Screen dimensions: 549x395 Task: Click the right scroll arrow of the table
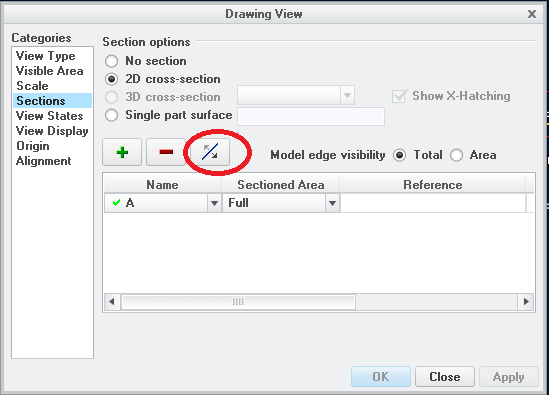[x=526, y=302]
